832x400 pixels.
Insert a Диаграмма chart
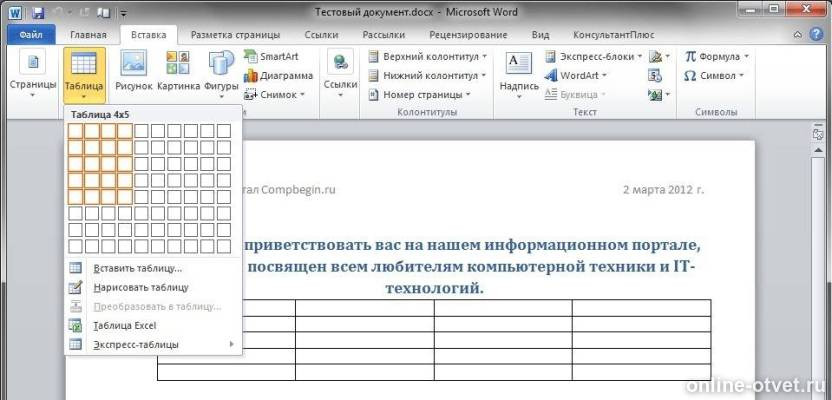pos(279,75)
